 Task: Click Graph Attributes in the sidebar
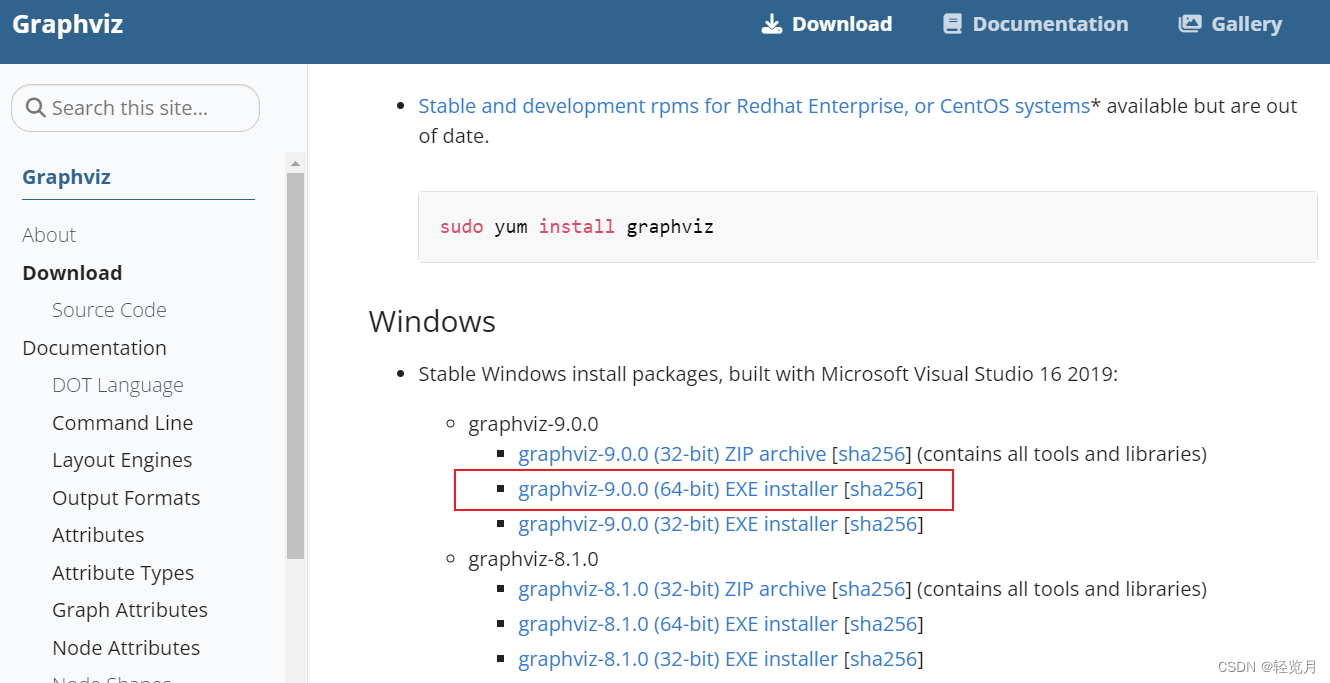129,610
